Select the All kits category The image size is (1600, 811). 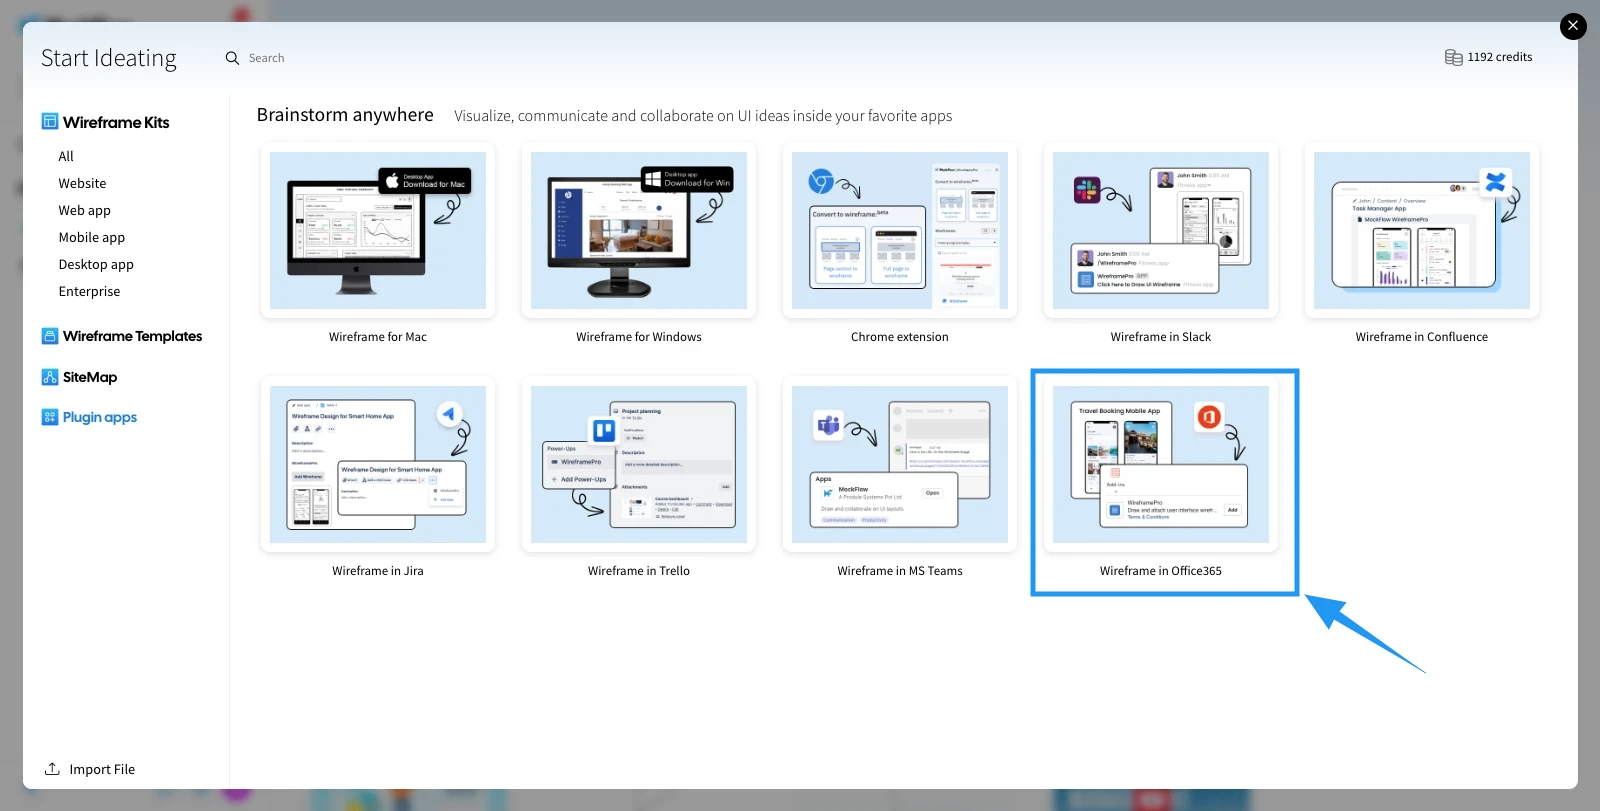pos(66,156)
